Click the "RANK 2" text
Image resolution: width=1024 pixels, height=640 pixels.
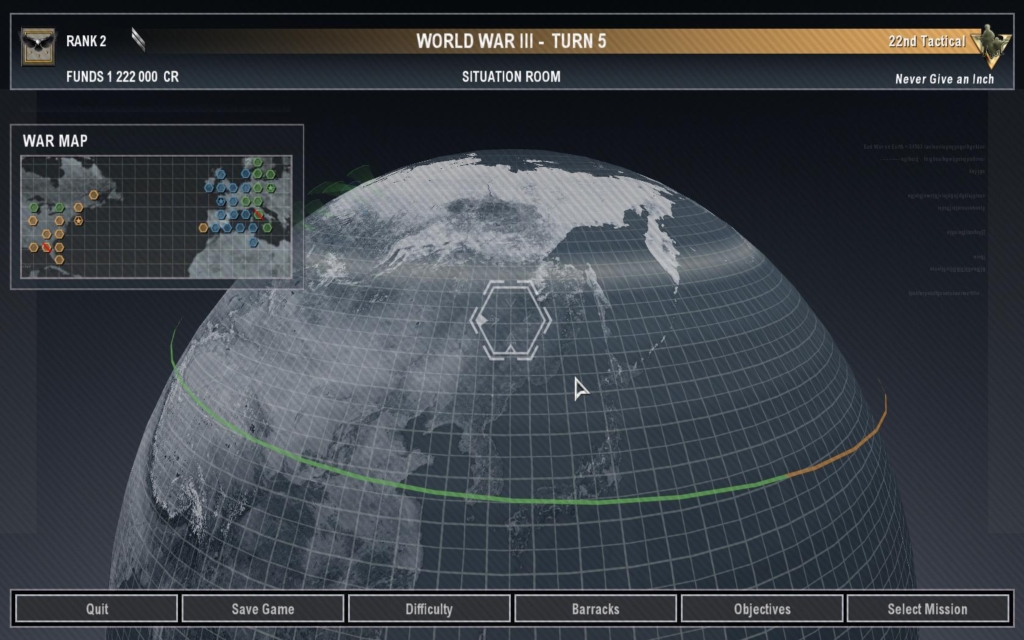pyautogui.click(x=86, y=41)
